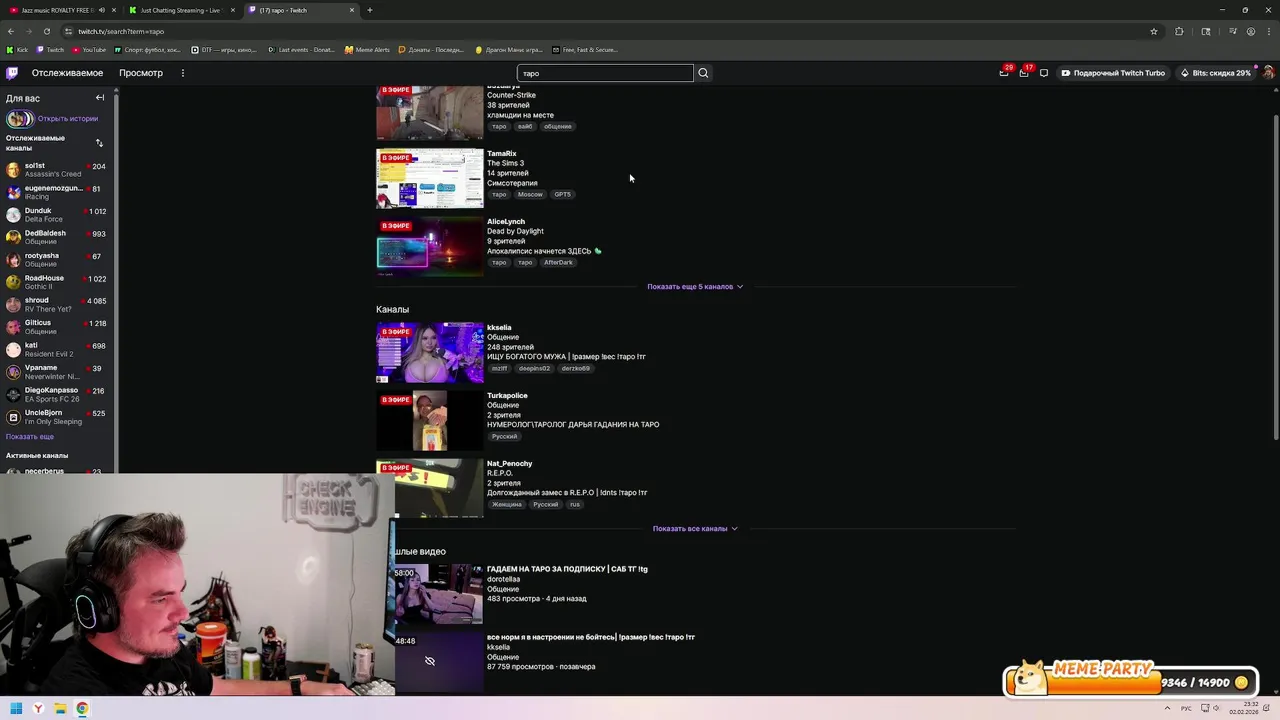The width and height of the screenshot is (1280, 720).
Task: Click the address bar URL
Action: click(x=121, y=31)
